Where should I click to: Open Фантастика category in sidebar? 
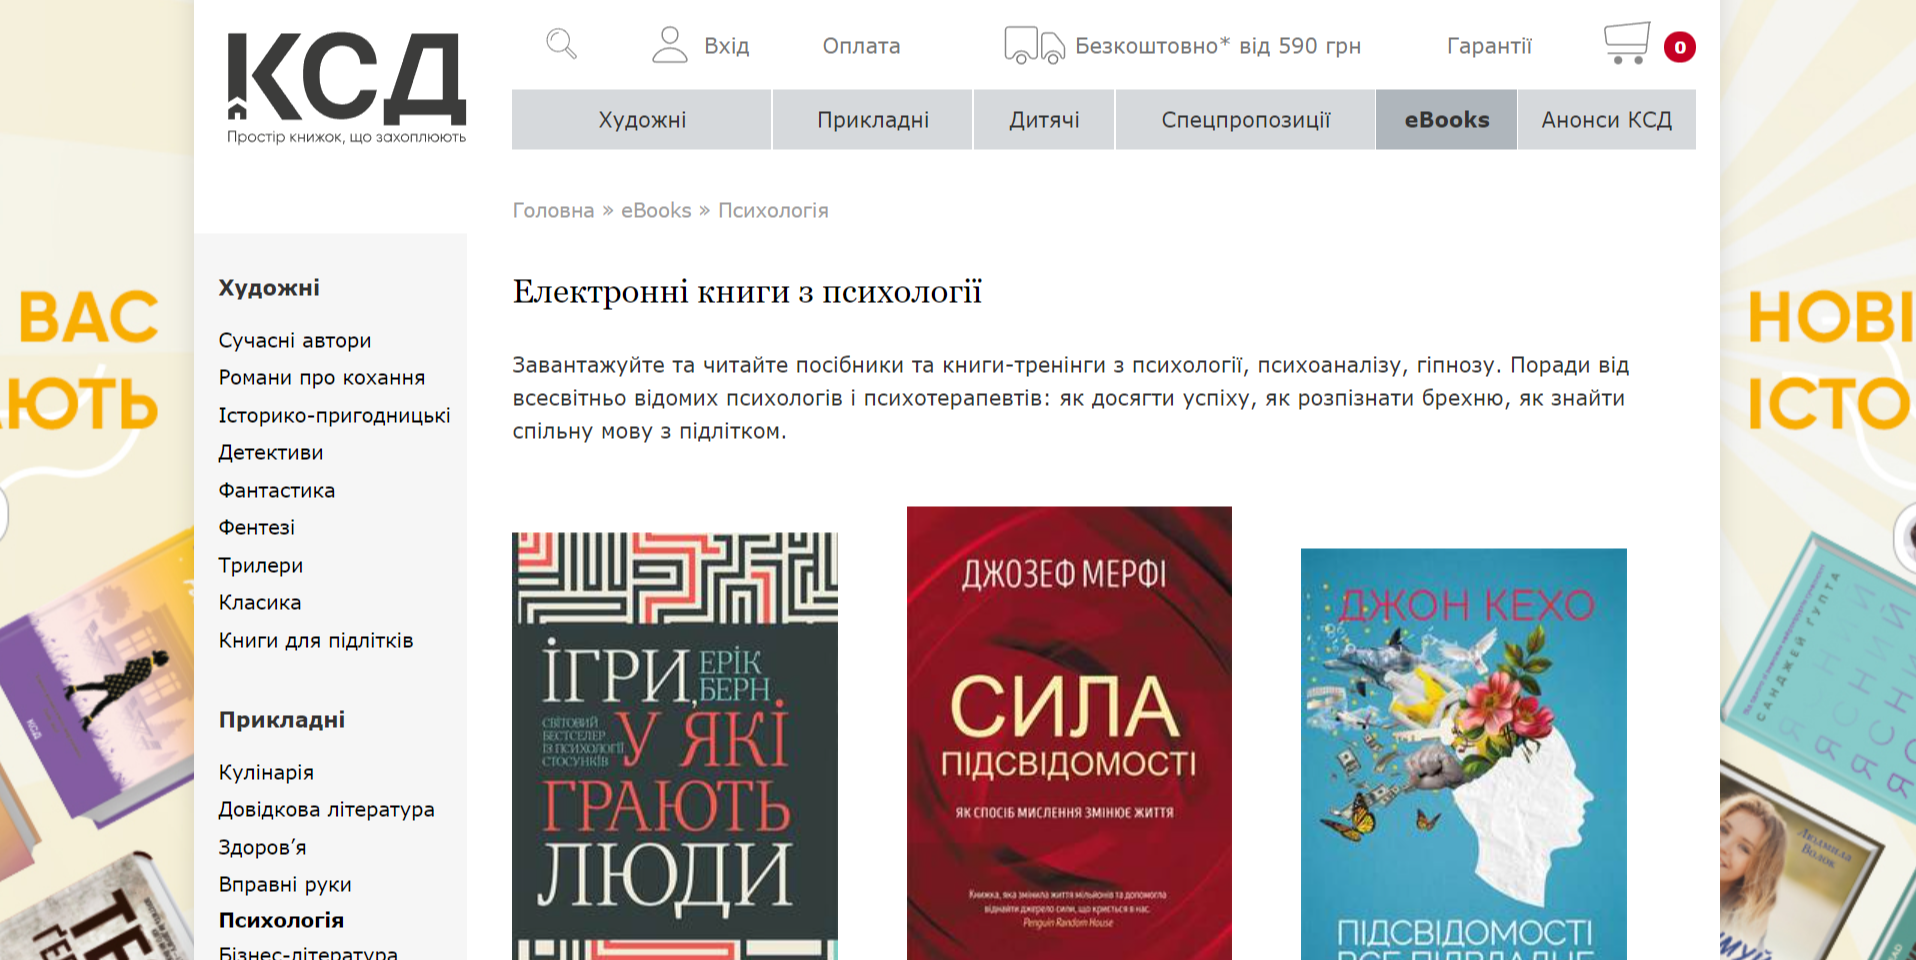[x=277, y=491]
